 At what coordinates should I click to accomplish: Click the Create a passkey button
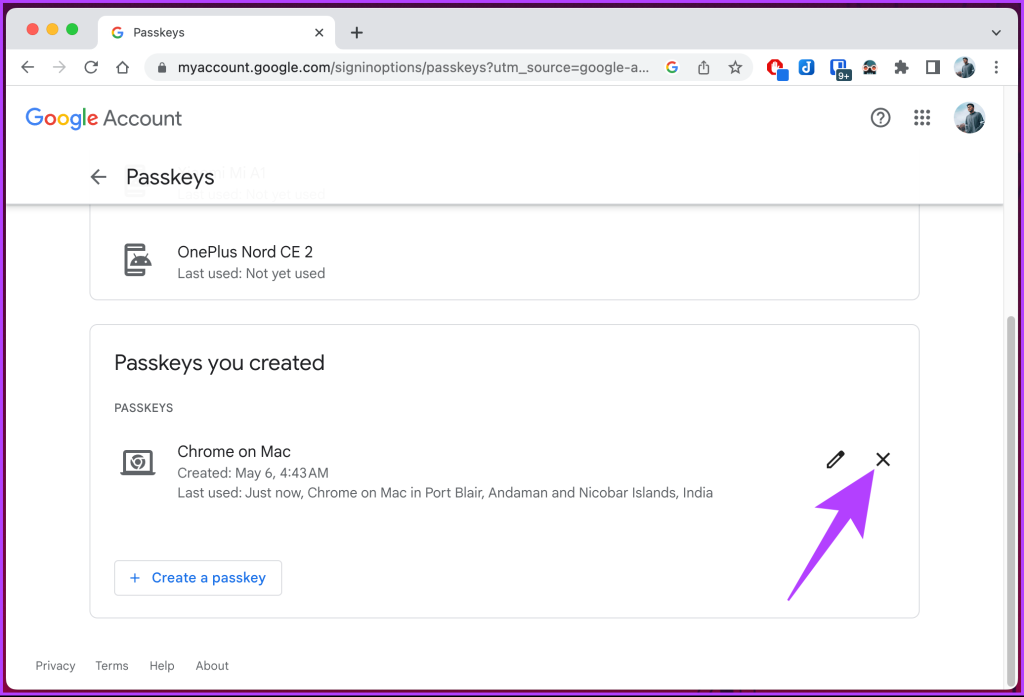coord(197,578)
